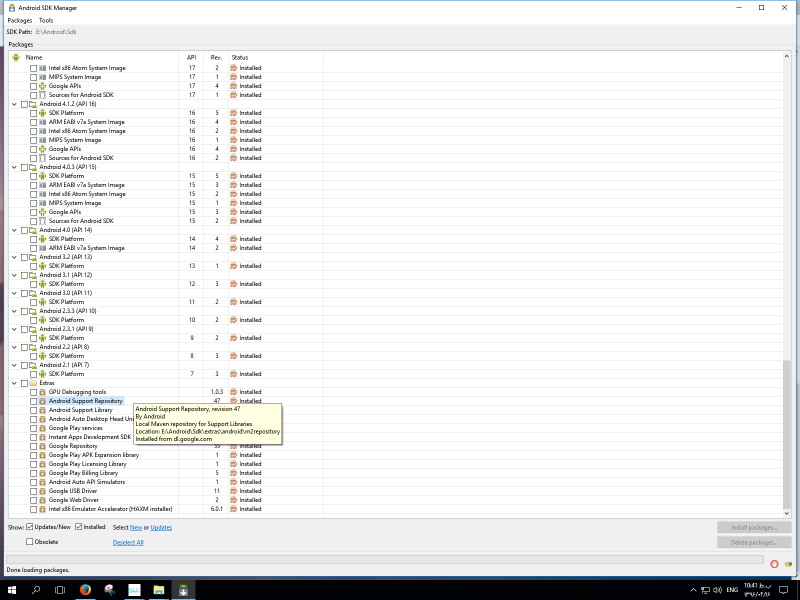800x600 pixels.
Task: Collapse the Extras tree section
Action: (x=13, y=383)
